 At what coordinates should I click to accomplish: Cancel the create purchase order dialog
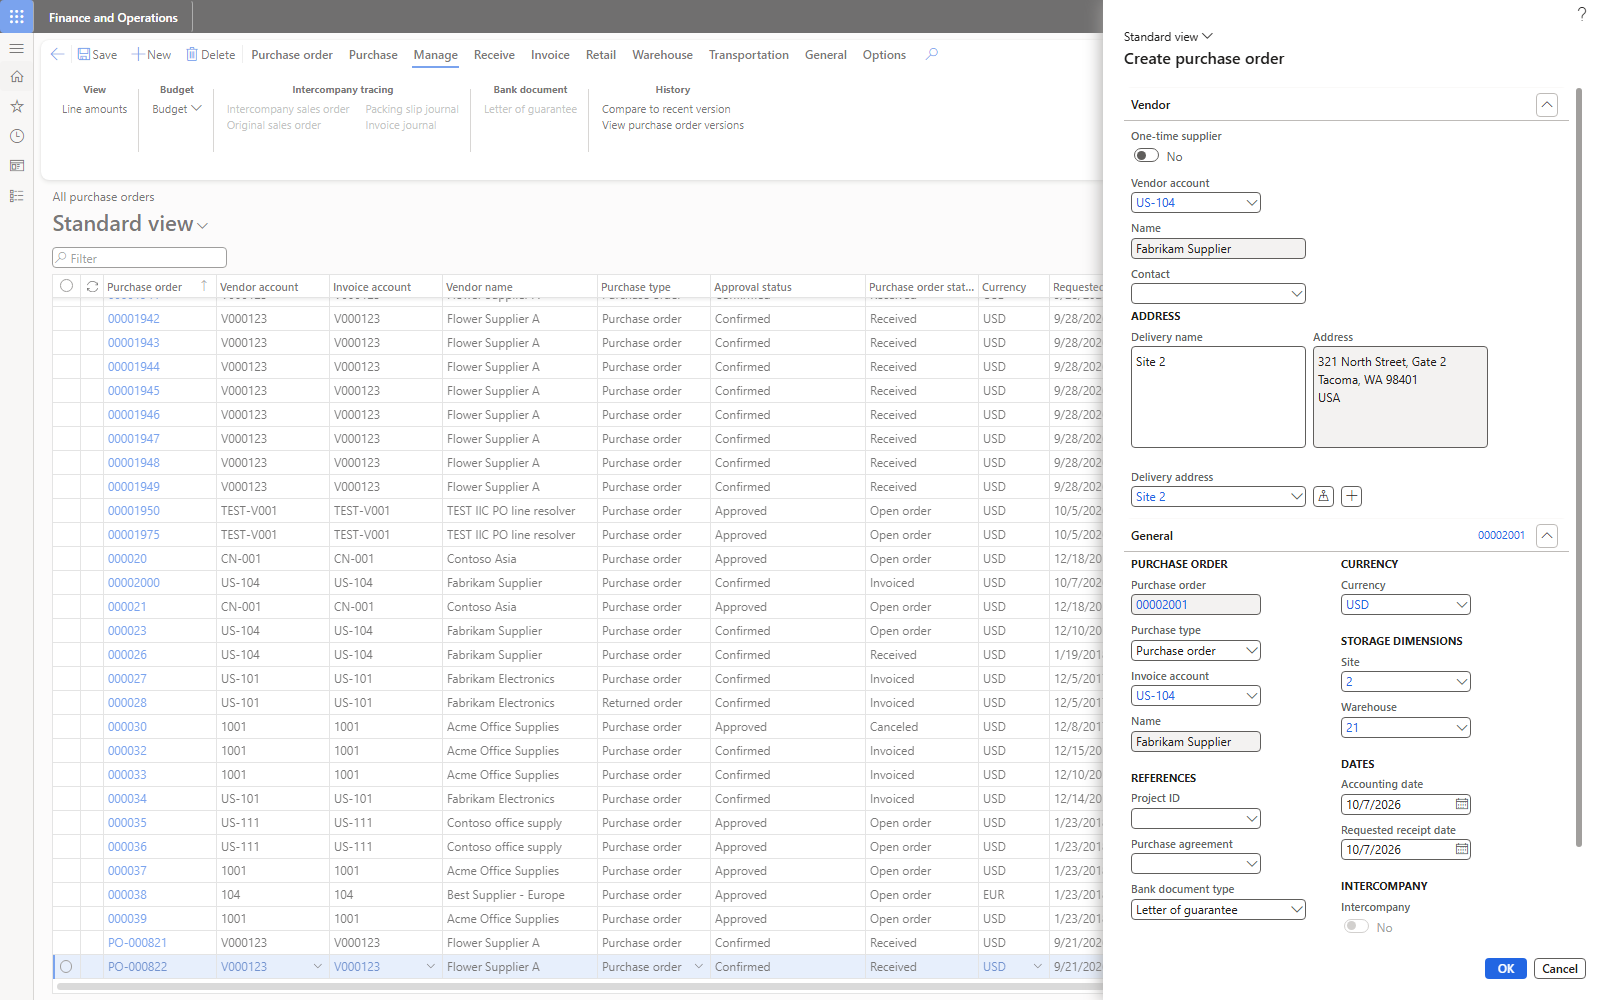[x=1560, y=968]
